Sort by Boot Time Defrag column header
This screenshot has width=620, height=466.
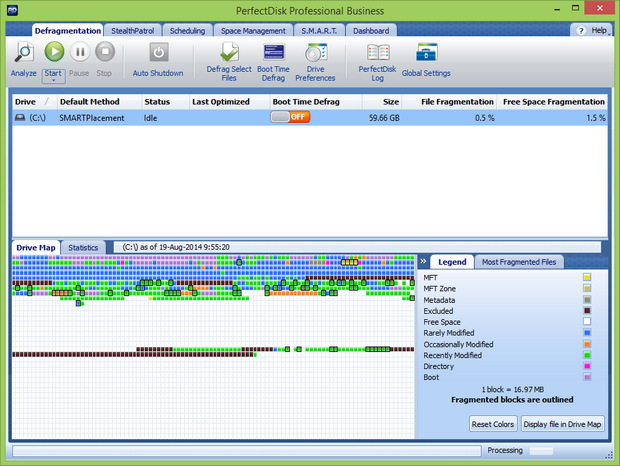tap(316, 102)
